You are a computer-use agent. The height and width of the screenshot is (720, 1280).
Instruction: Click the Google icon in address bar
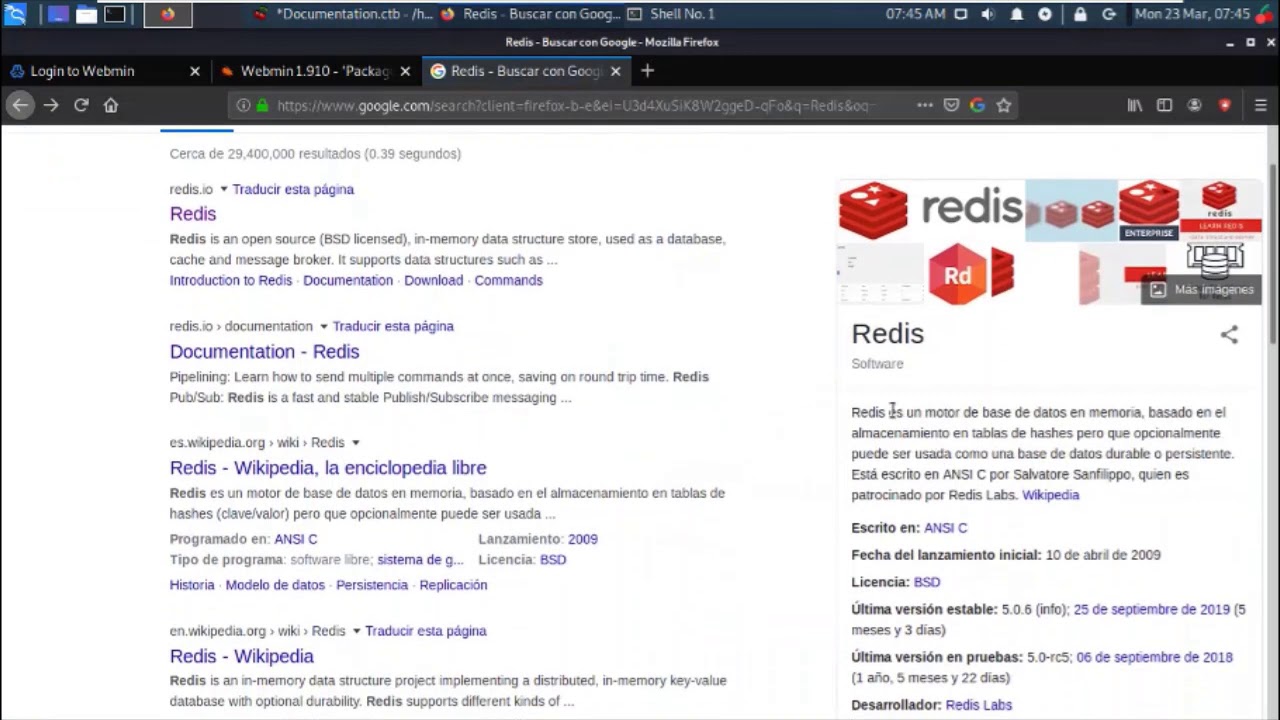pyautogui.click(x=977, y=105)
